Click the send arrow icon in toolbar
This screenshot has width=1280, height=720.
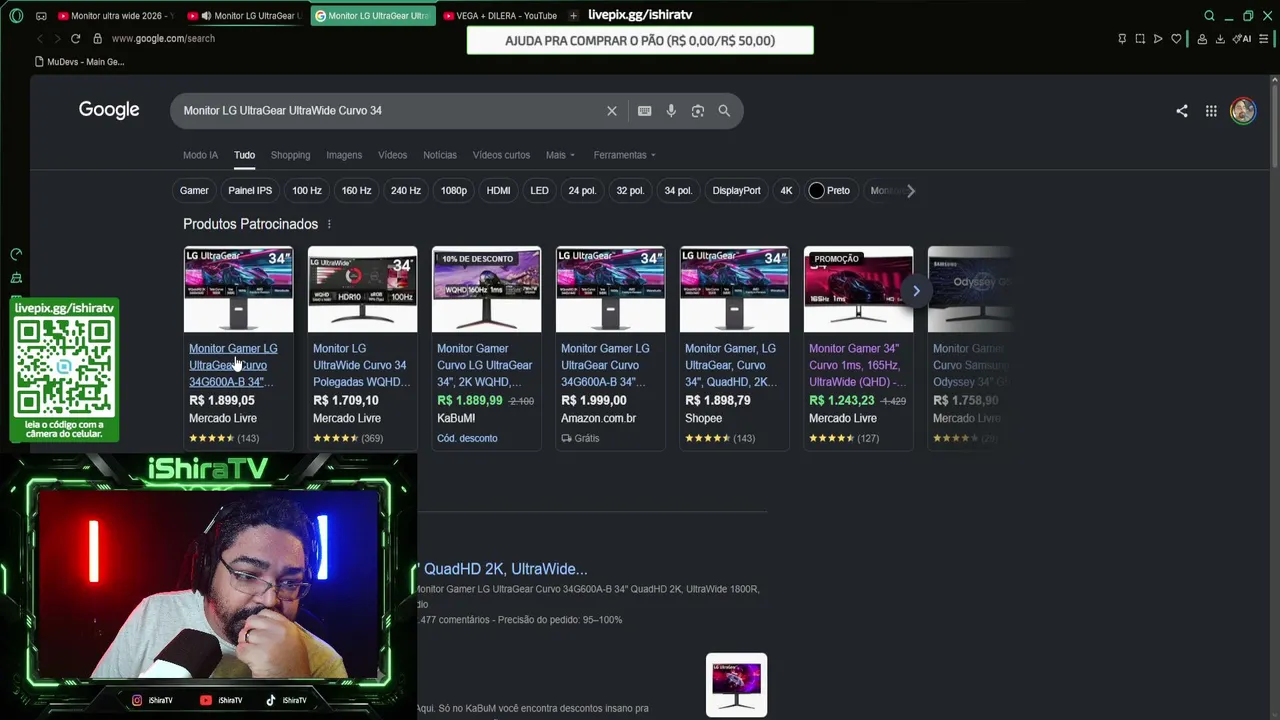pyautogui.click(x=1158, y=39)
